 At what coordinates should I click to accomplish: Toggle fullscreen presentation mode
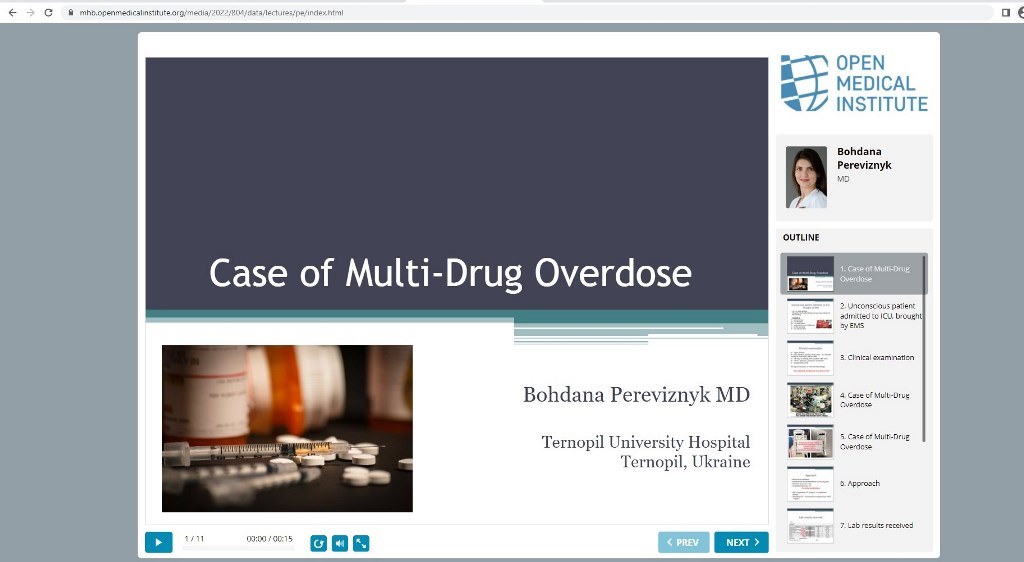click(362, 543)
